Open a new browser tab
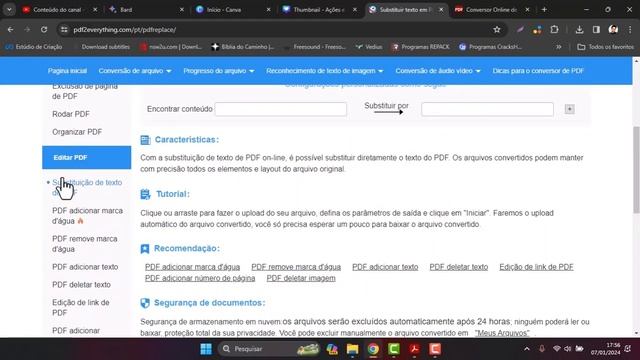This screenshot has height=360, width=640. pyautogui.click(x=544, y=9)
